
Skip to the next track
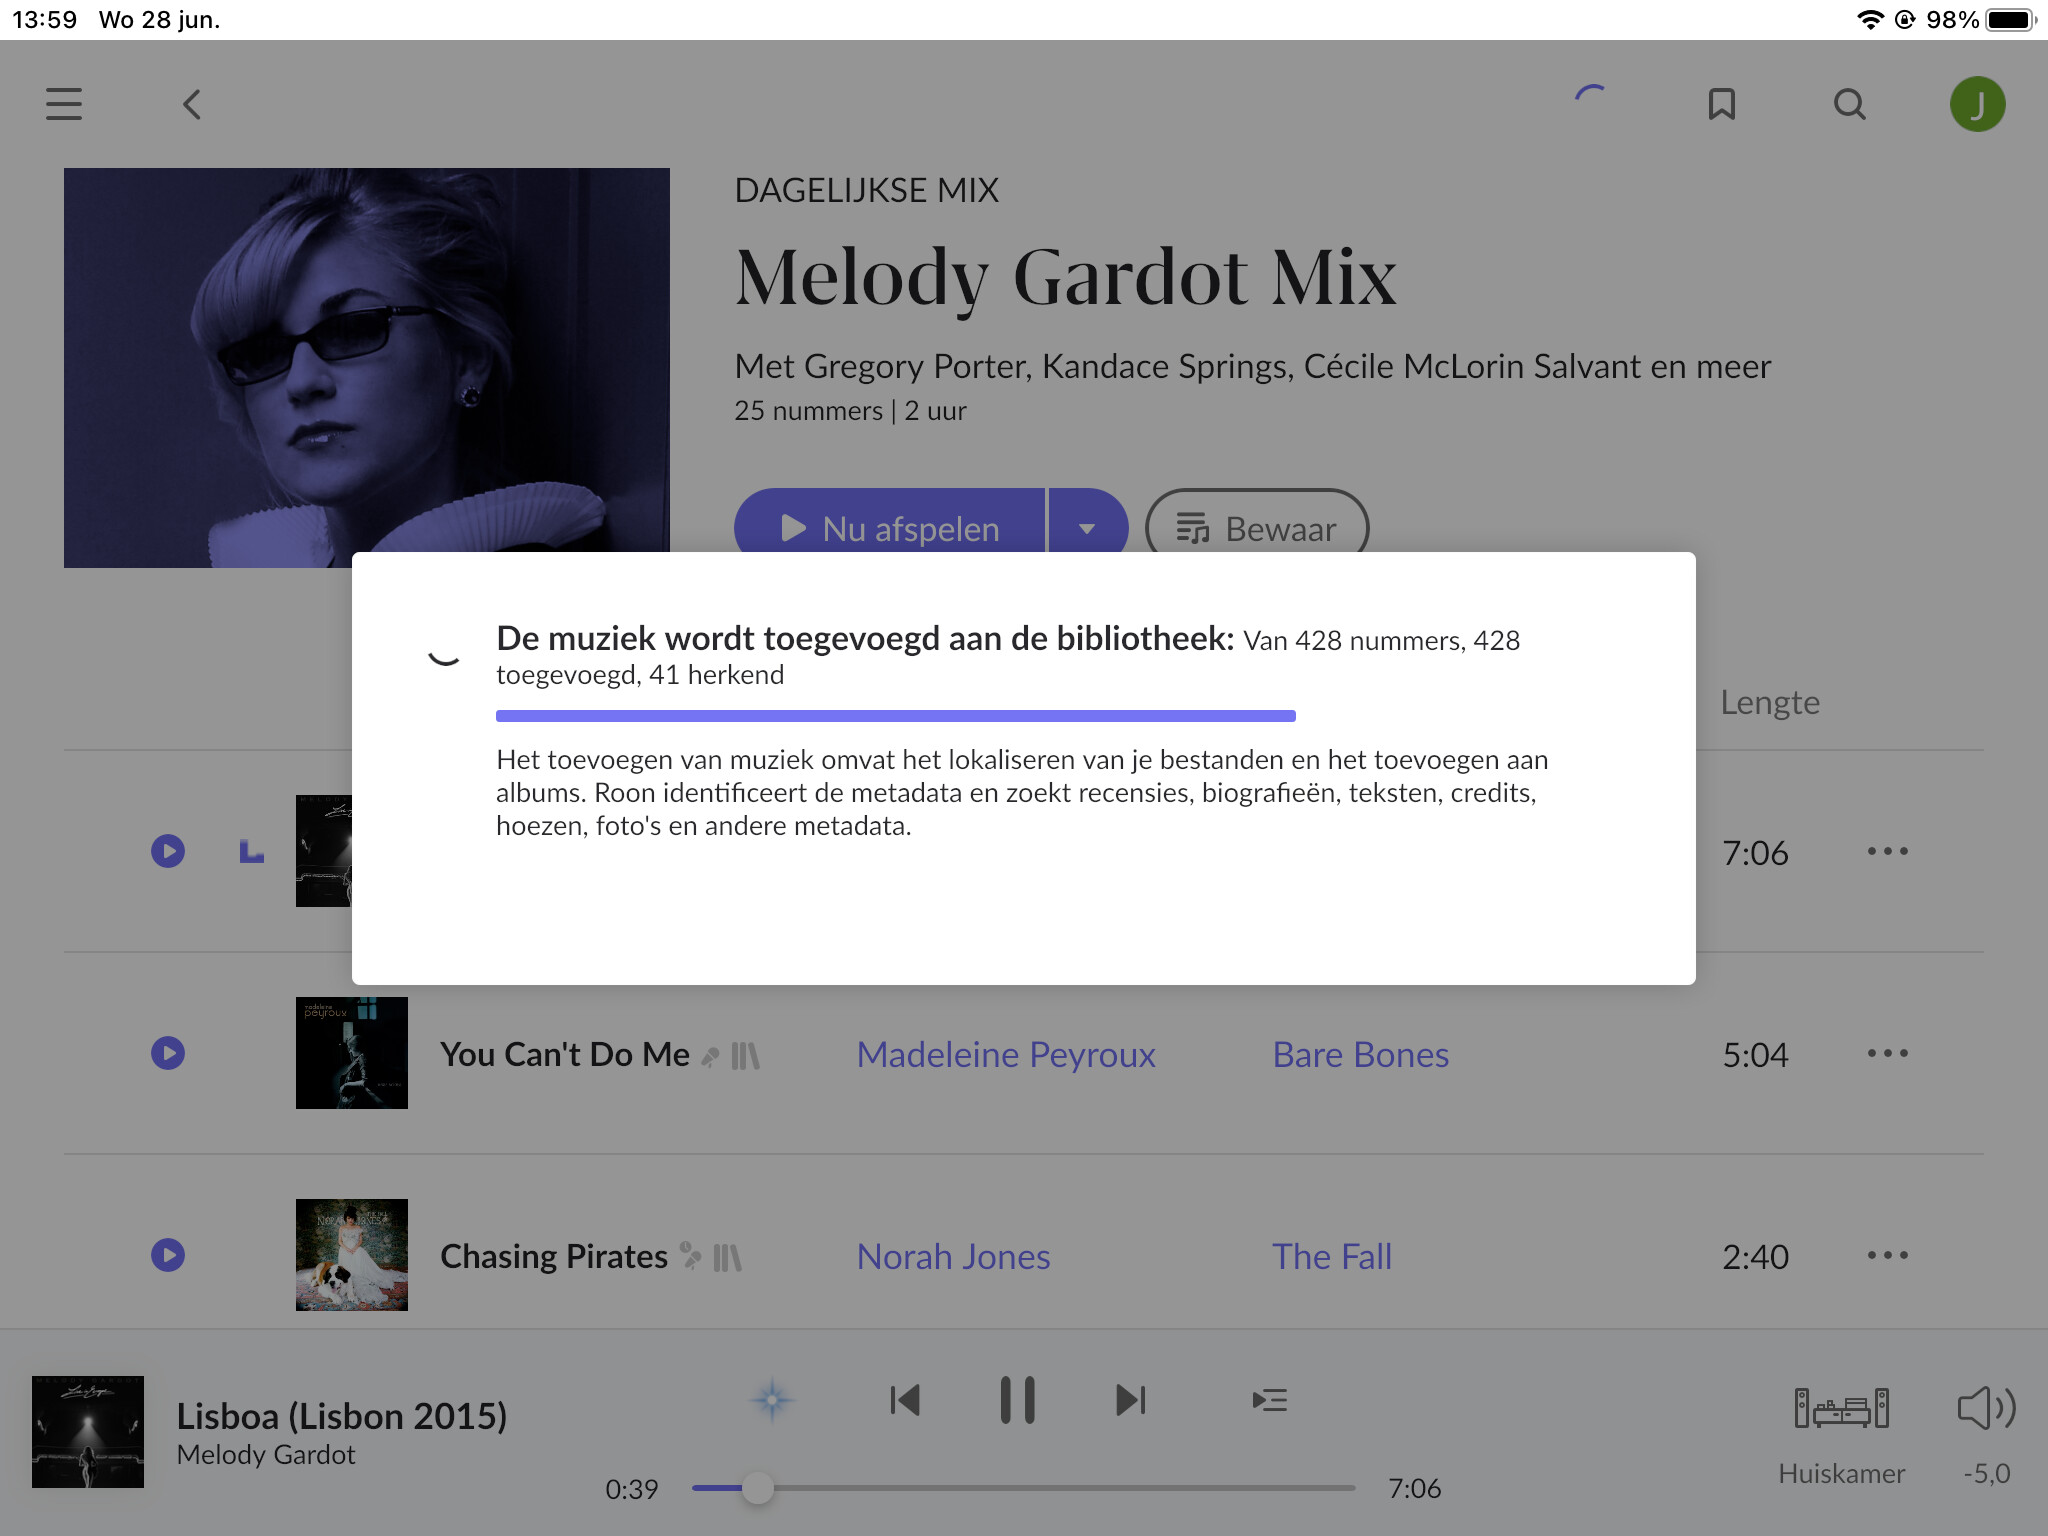pos(1130,1400)
